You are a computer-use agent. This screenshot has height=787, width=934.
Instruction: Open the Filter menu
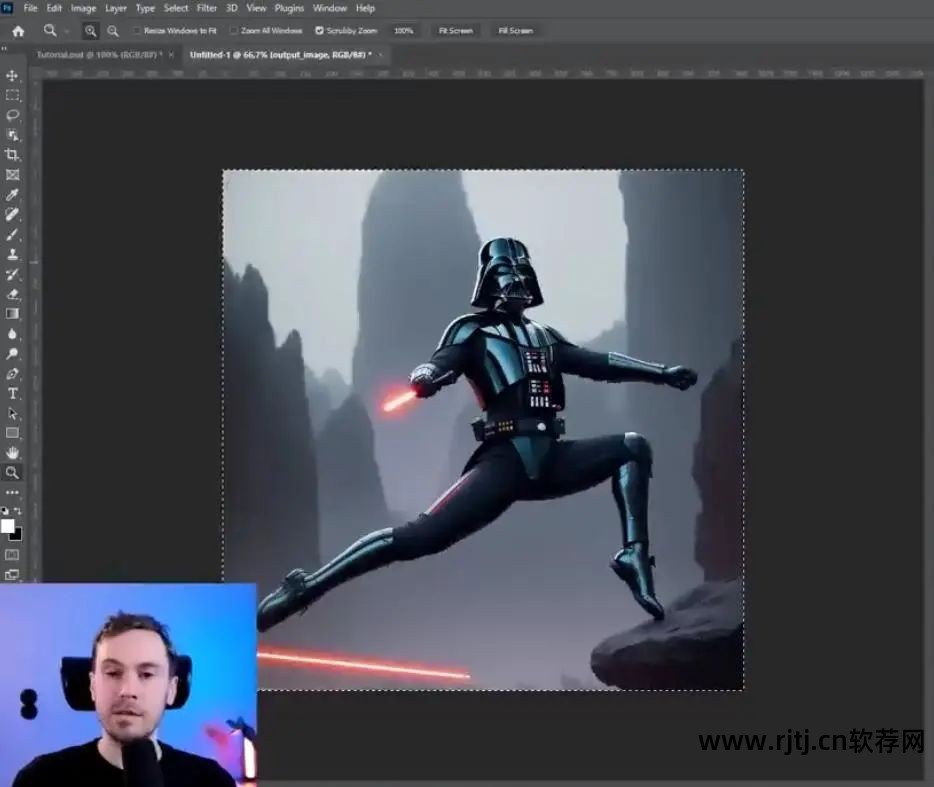click(x=207, y=8)
